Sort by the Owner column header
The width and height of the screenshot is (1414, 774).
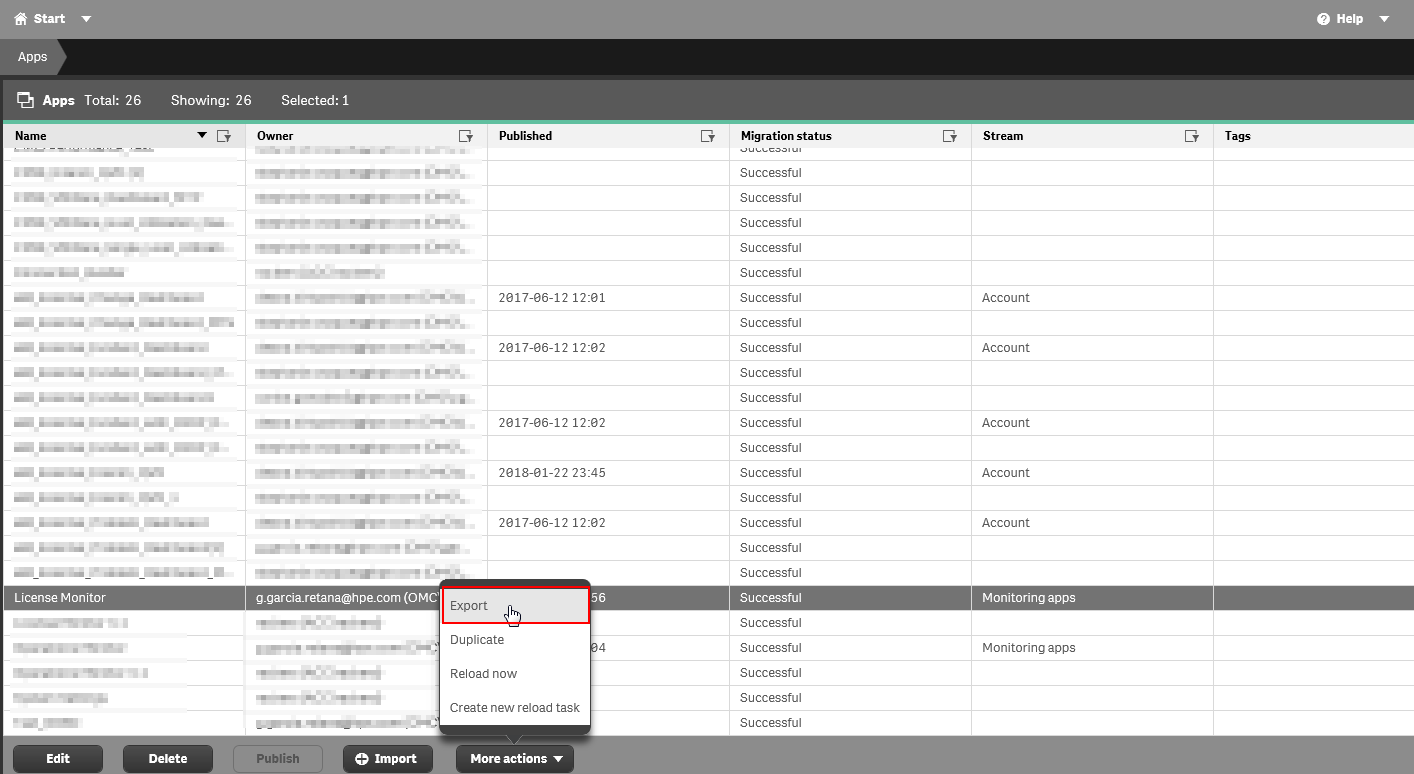(275, 136)
